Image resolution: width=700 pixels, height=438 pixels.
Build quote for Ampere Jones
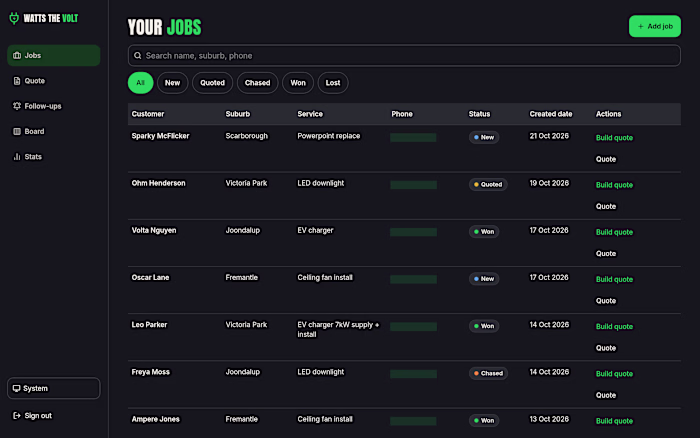pyautogui.click(x=614, y=421)
